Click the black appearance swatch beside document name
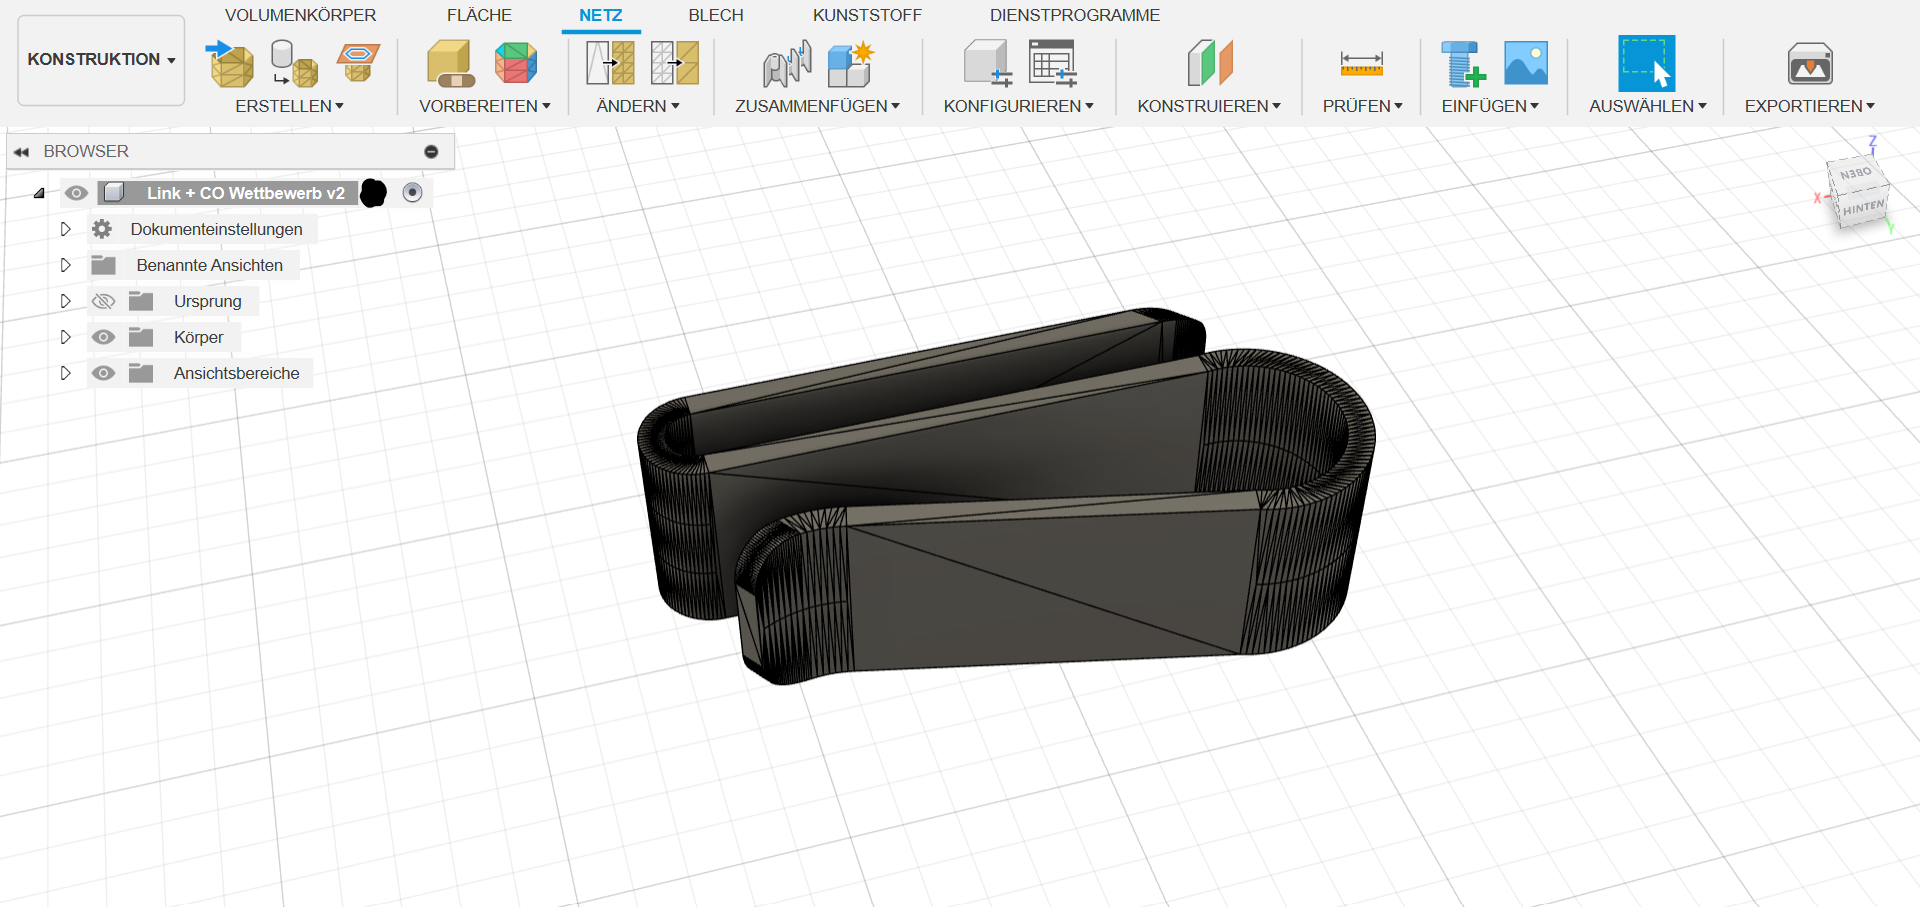The width and height of the screenshot is (1920, 907). tap(373, 193)
